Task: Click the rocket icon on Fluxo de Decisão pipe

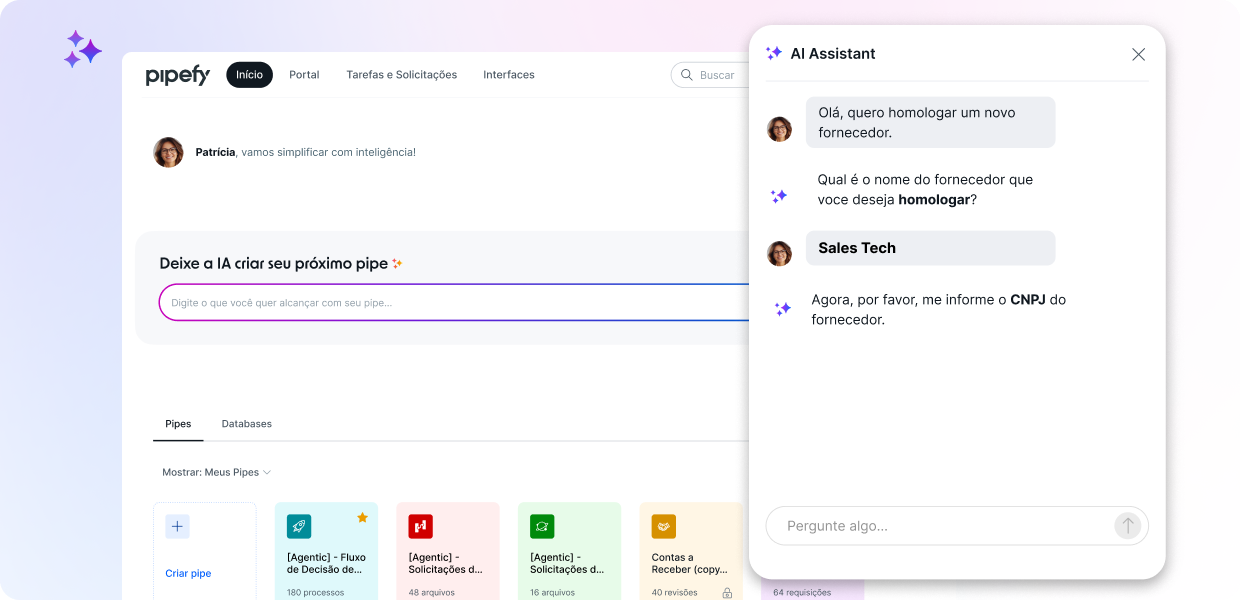Action: 299,527
